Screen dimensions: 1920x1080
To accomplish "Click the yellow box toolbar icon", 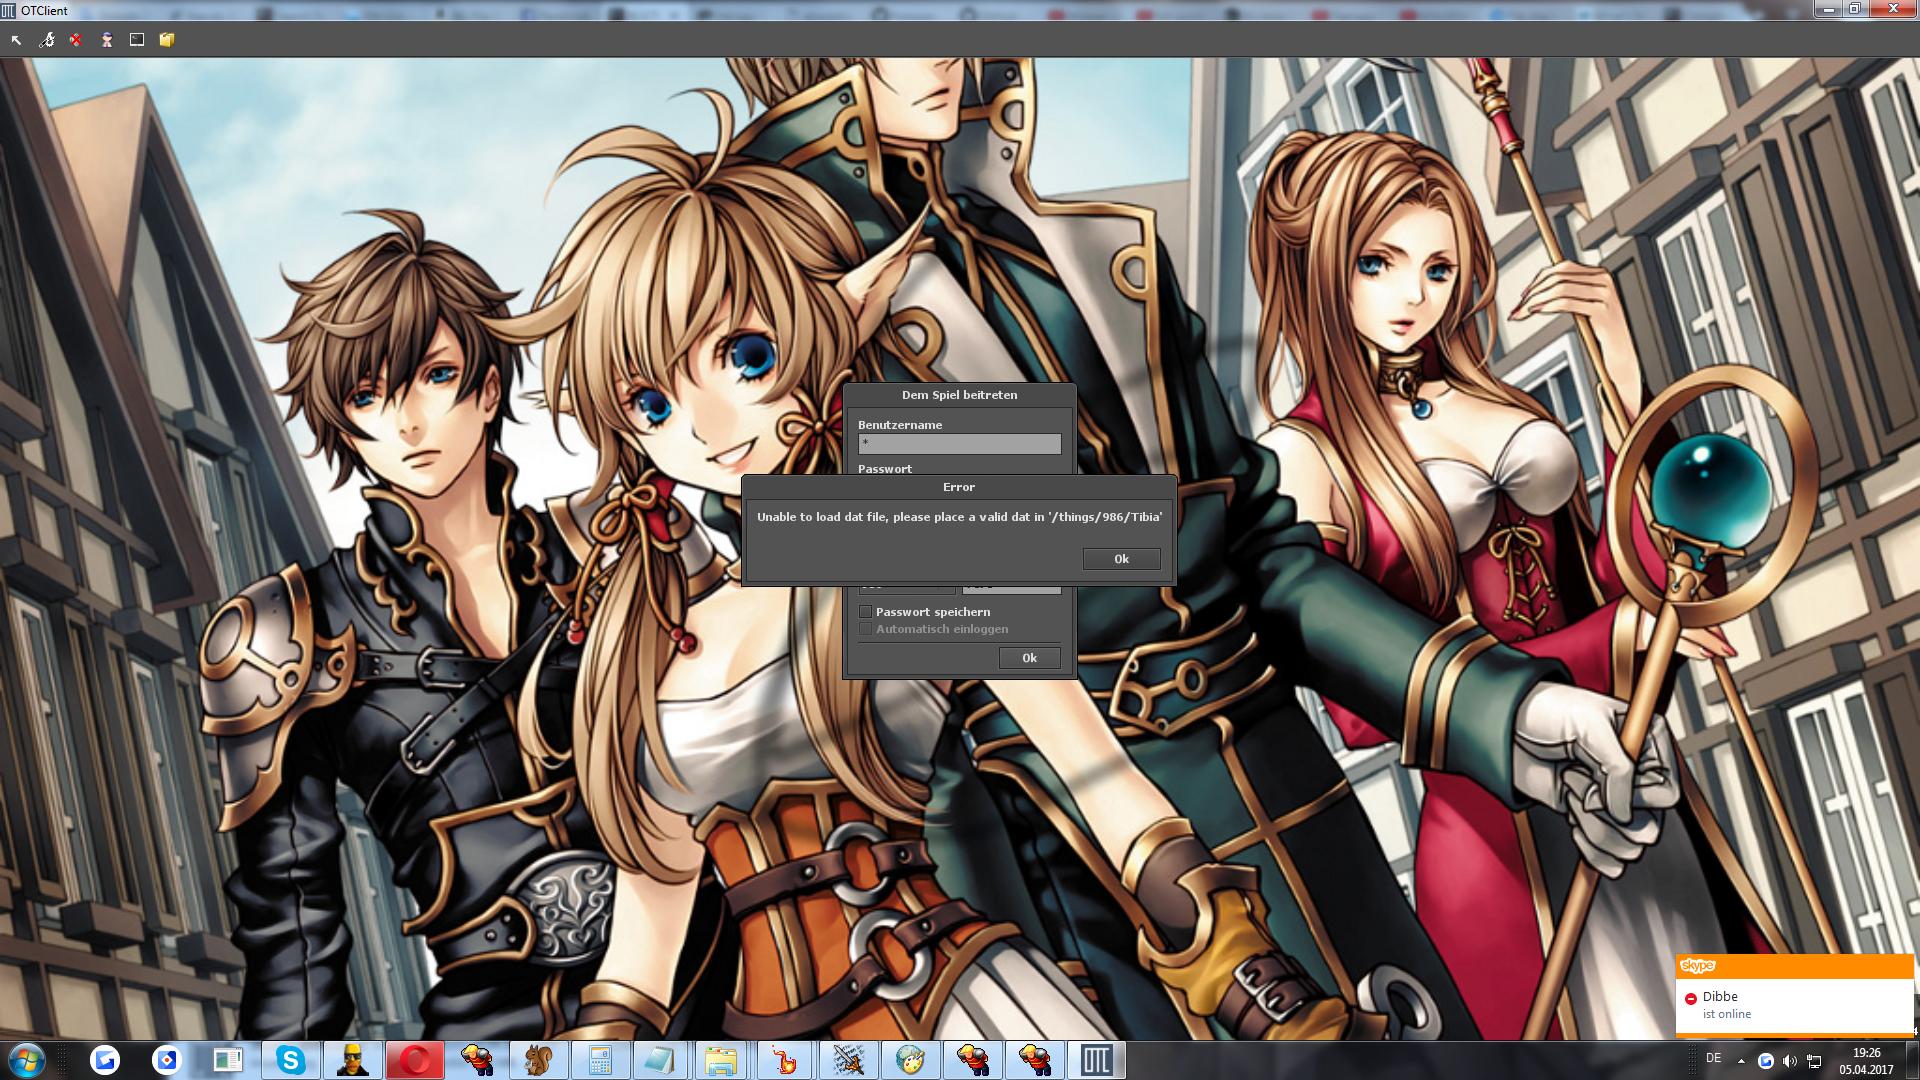I will click(167, 40).
